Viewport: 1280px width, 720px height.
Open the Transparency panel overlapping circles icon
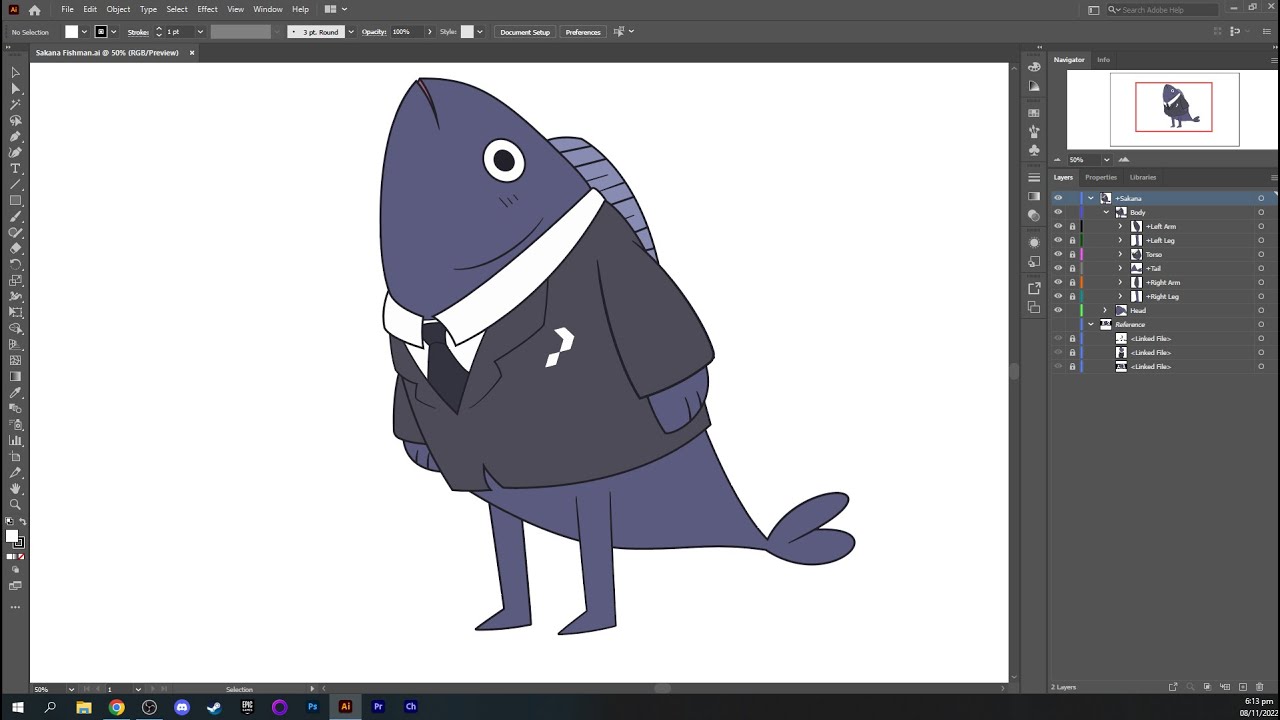pyautogui.click(x=1034, y=215)
